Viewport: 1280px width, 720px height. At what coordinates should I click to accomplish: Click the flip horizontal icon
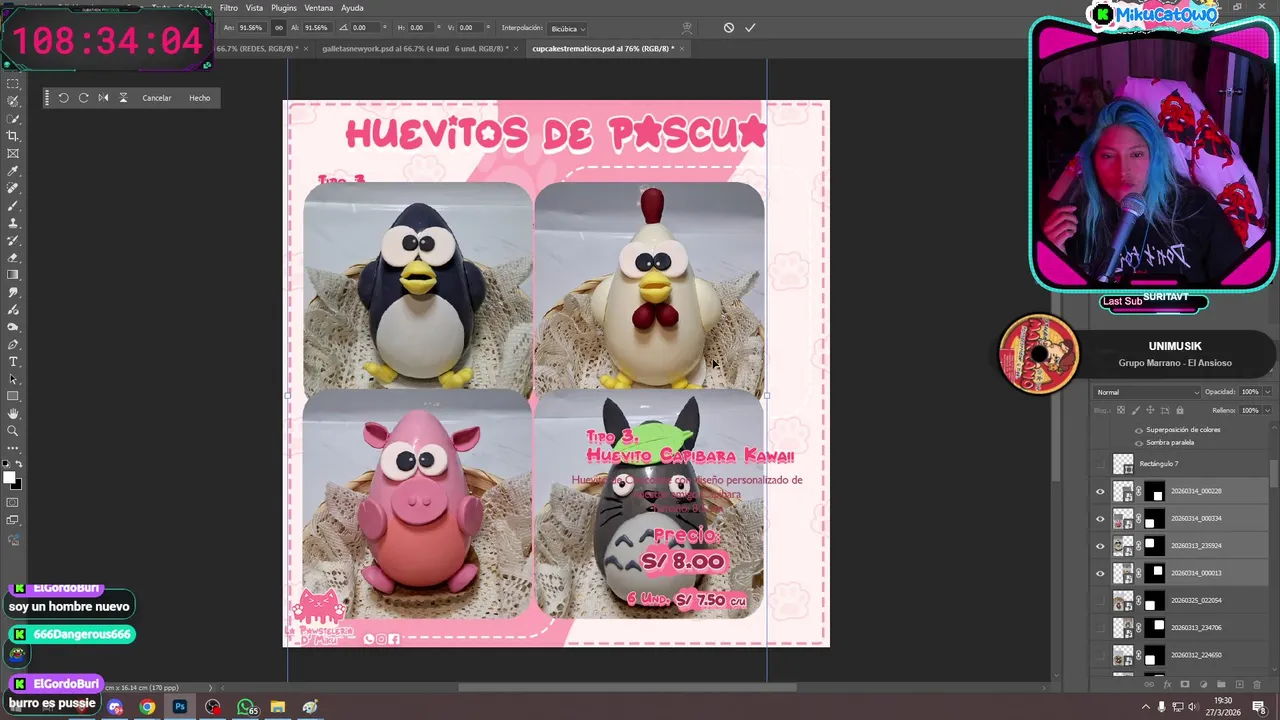[x=103, y=98]
